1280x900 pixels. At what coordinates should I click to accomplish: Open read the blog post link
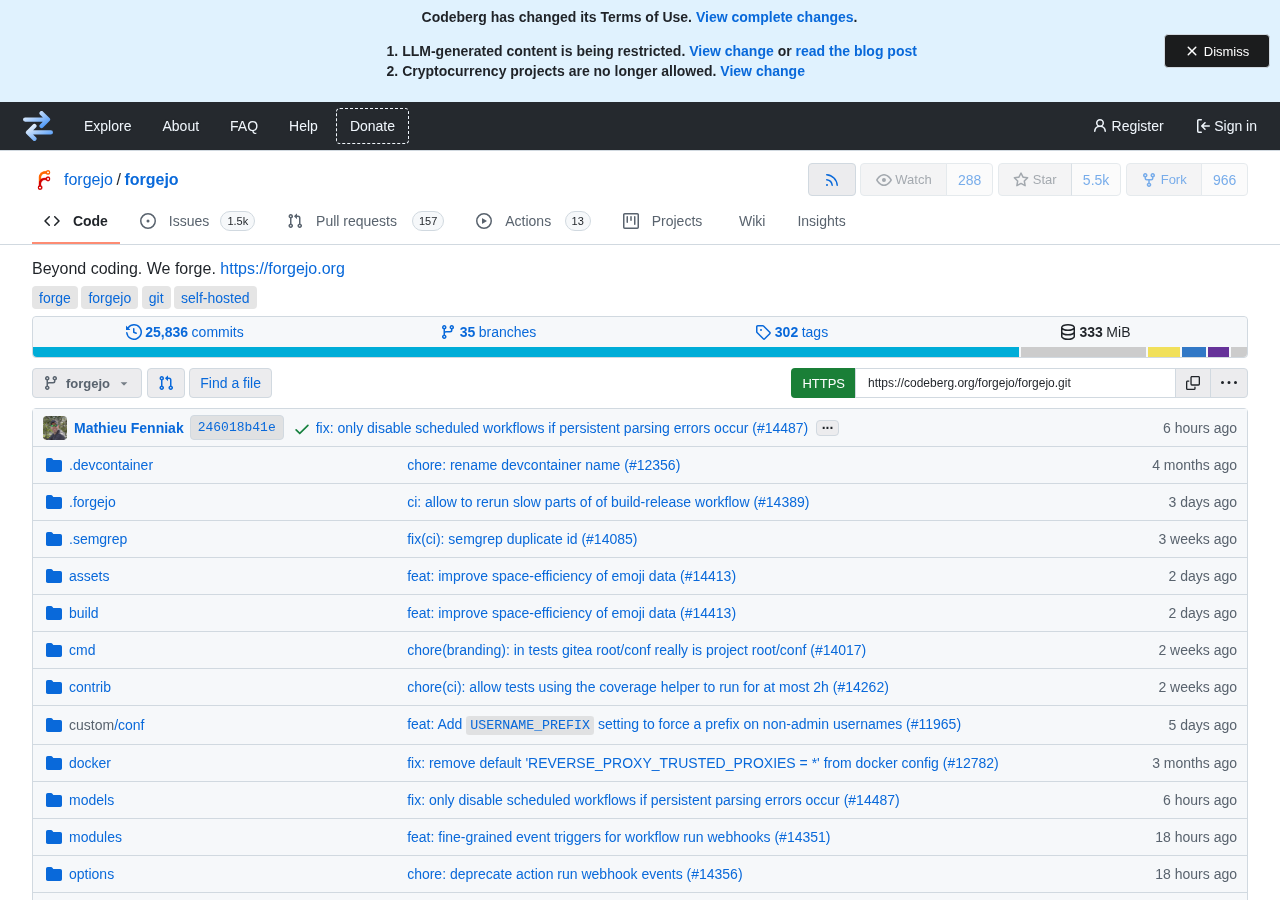tap(856, 51)
